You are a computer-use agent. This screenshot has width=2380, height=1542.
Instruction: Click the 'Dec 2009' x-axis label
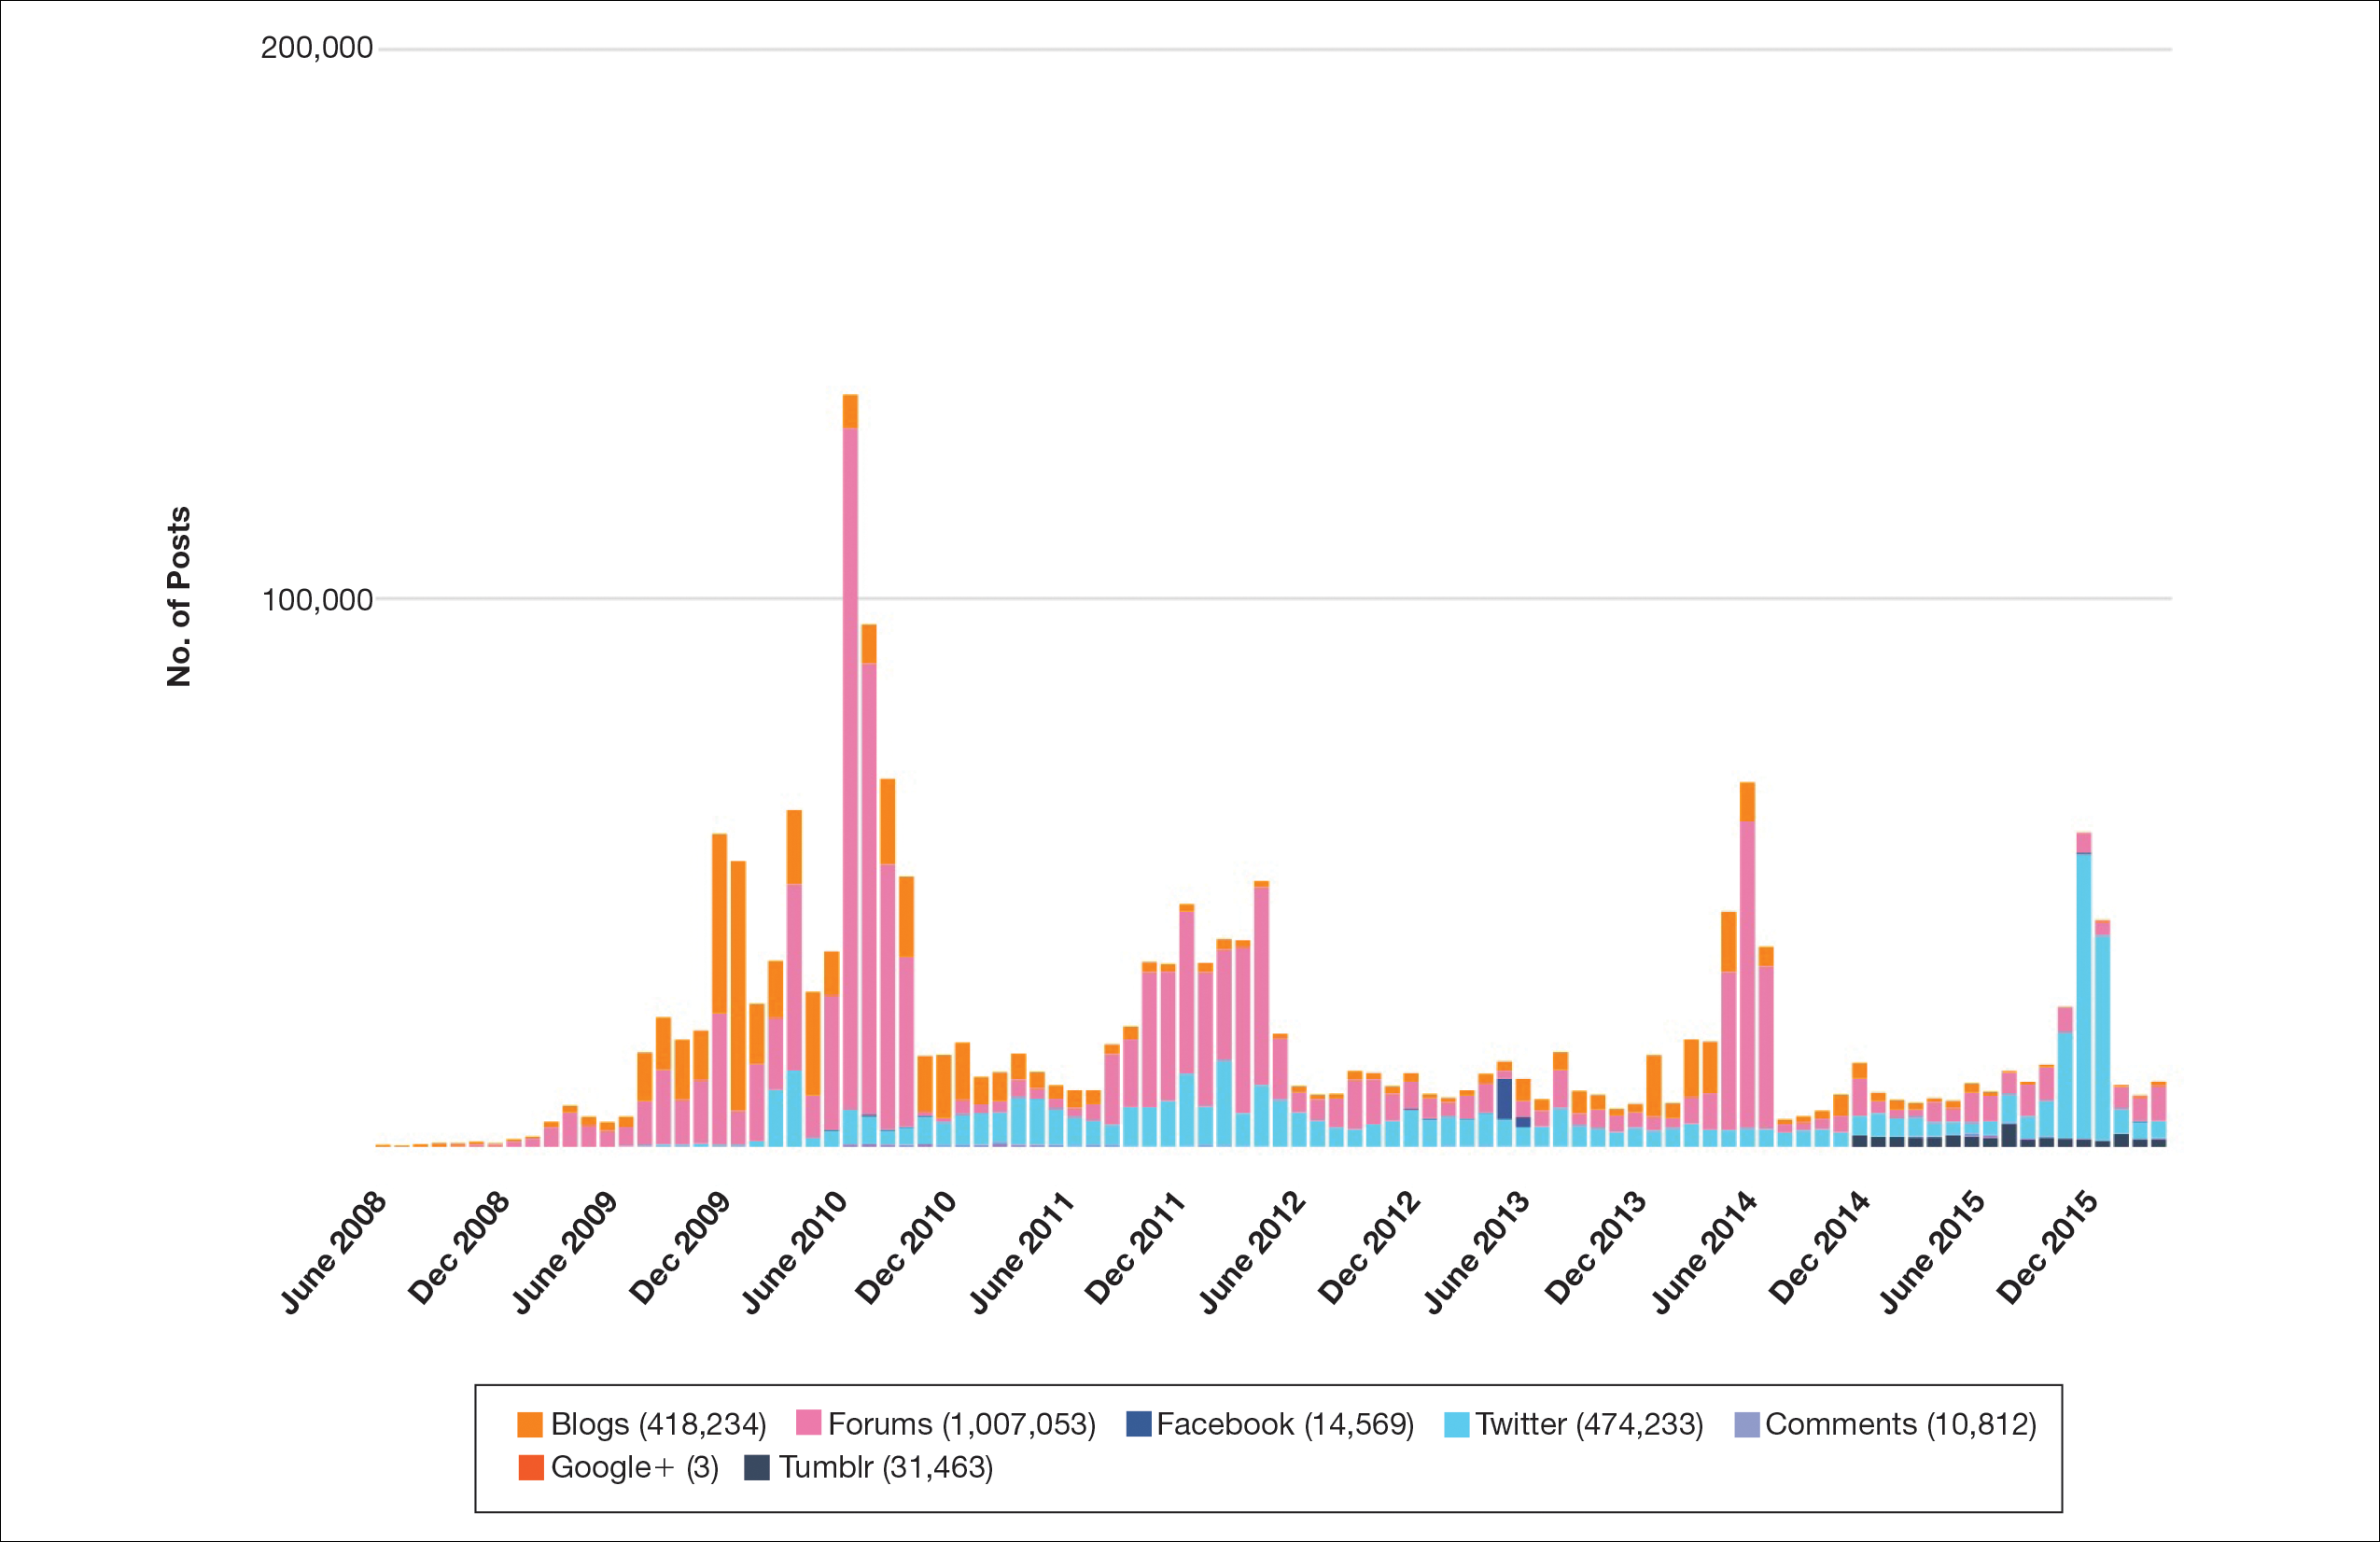(x=680, y=1248)
